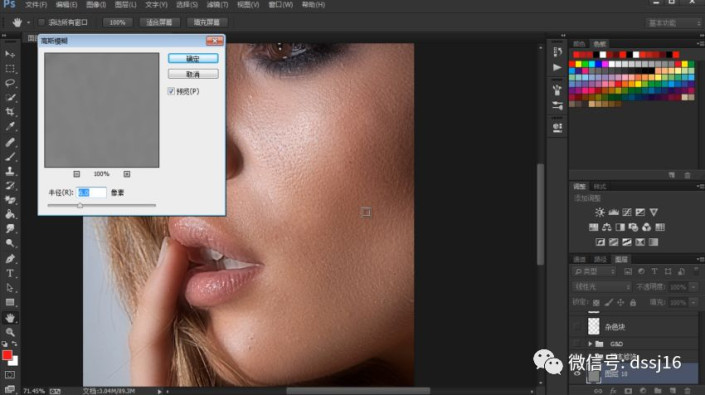Select the Brush tool
705x395 pixels.
(10, 157)
